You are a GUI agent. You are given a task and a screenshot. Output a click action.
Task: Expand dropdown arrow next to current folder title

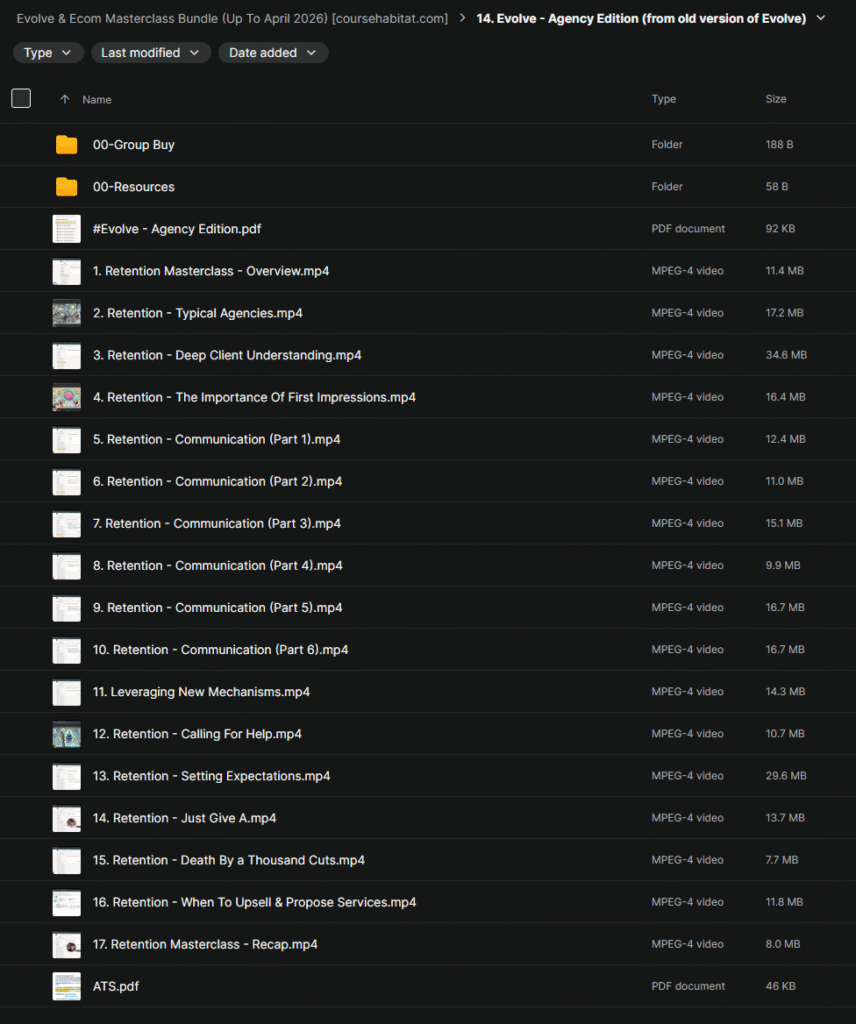click(x=821, y=18)
